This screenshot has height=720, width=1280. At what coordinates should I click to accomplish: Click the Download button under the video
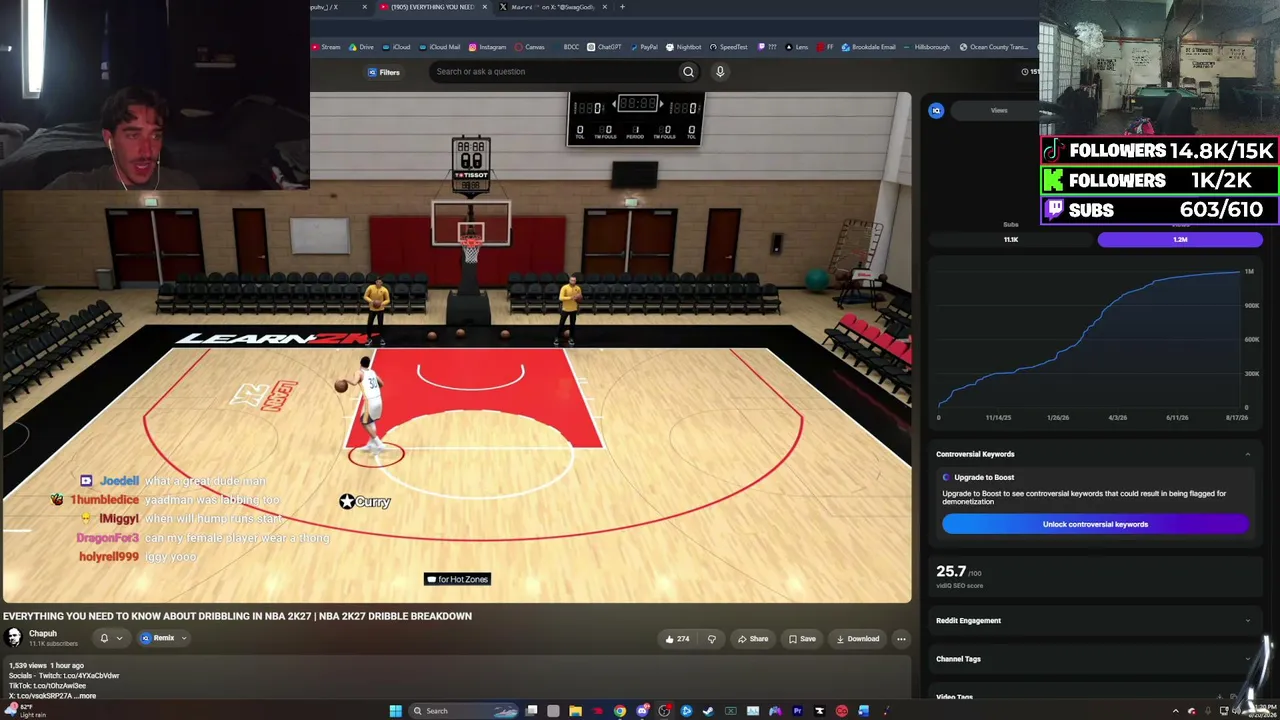[x=858, y=639]
